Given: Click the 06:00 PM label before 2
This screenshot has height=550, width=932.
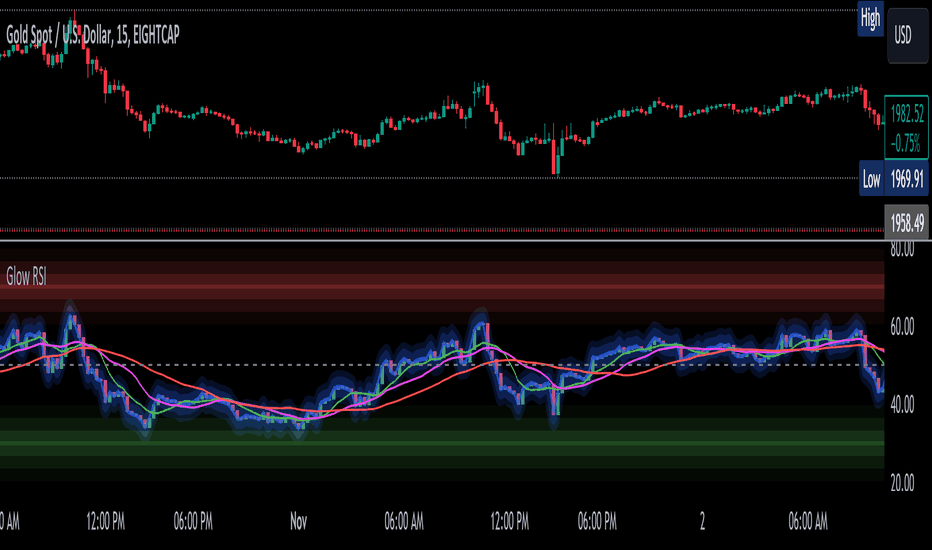Looking at the screenshot, I should [597, 521].
